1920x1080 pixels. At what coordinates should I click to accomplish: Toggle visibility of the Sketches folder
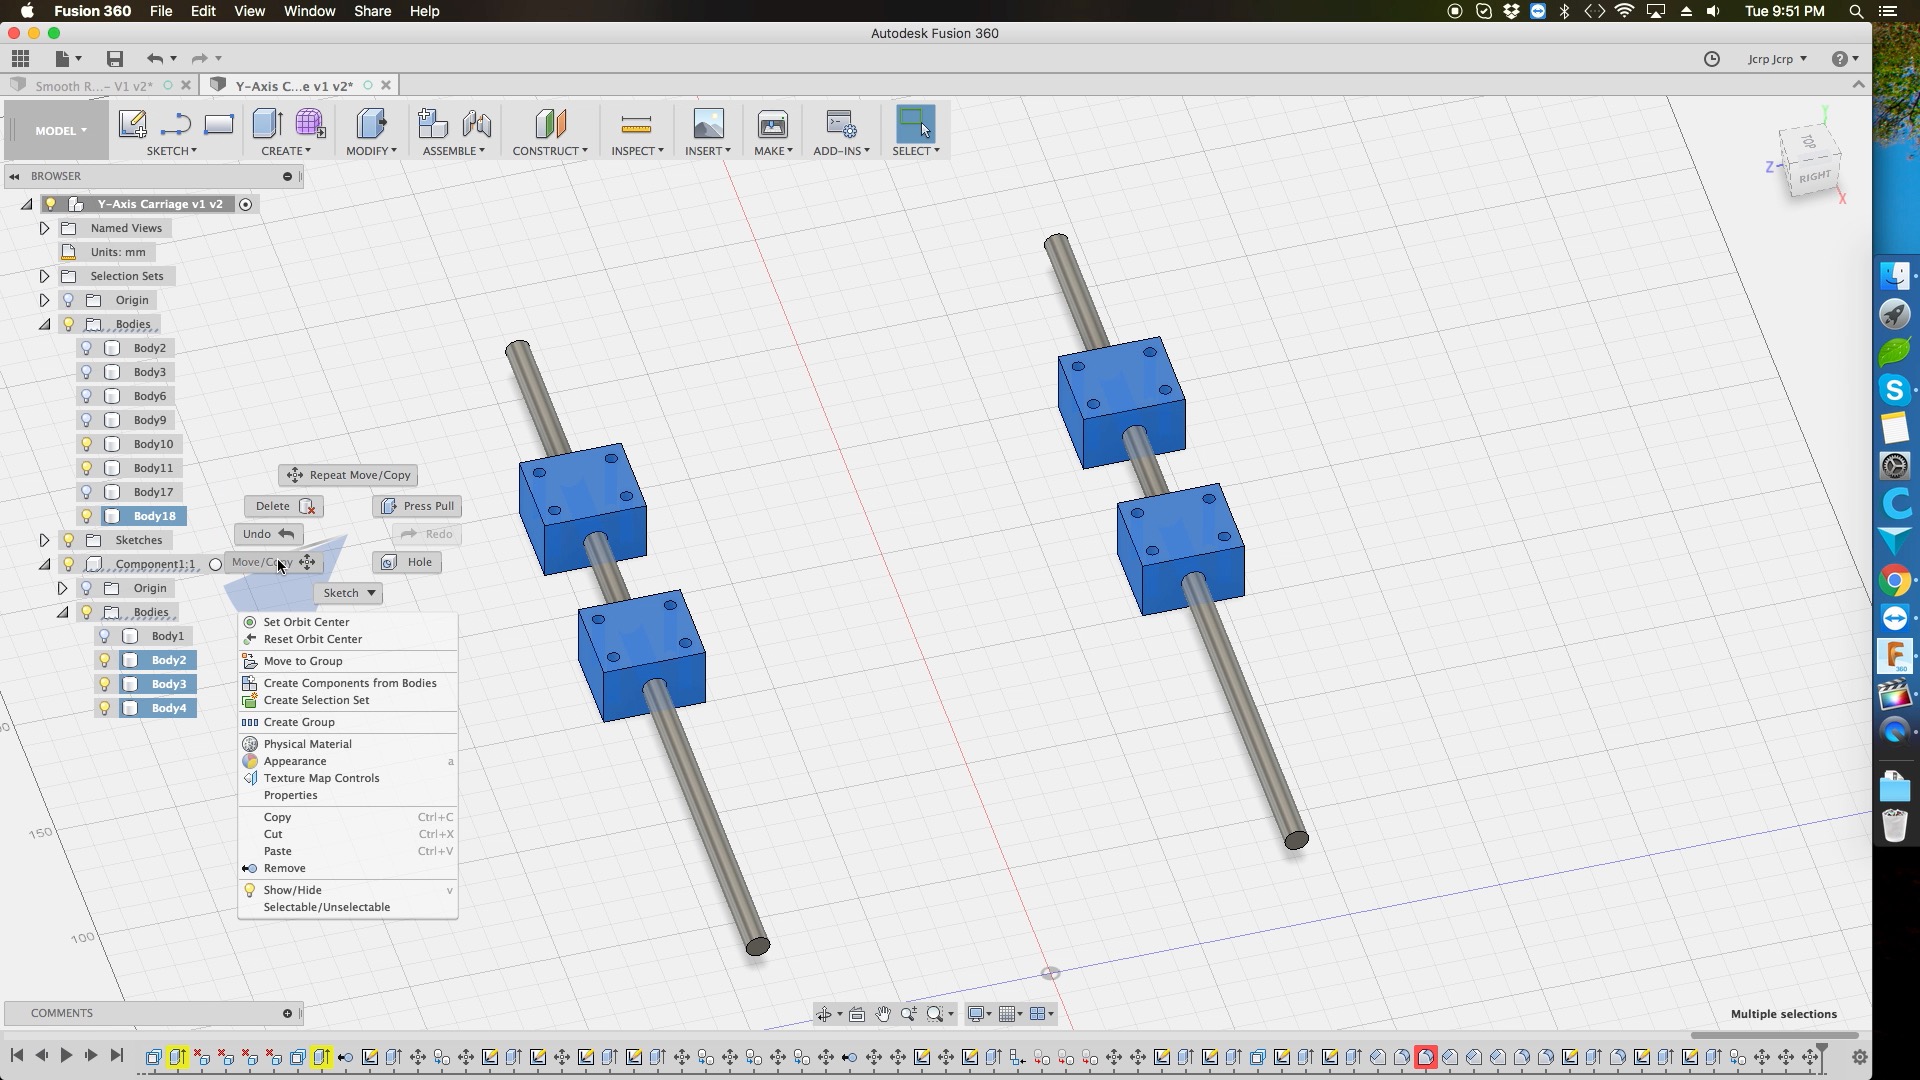pos(69,540)
